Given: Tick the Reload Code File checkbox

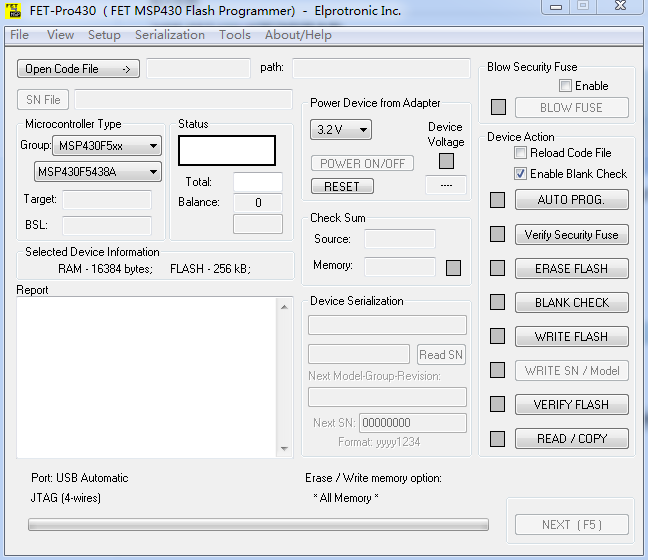Looking at the screenshot, I should pyautogui.click(x=520, y=153).
